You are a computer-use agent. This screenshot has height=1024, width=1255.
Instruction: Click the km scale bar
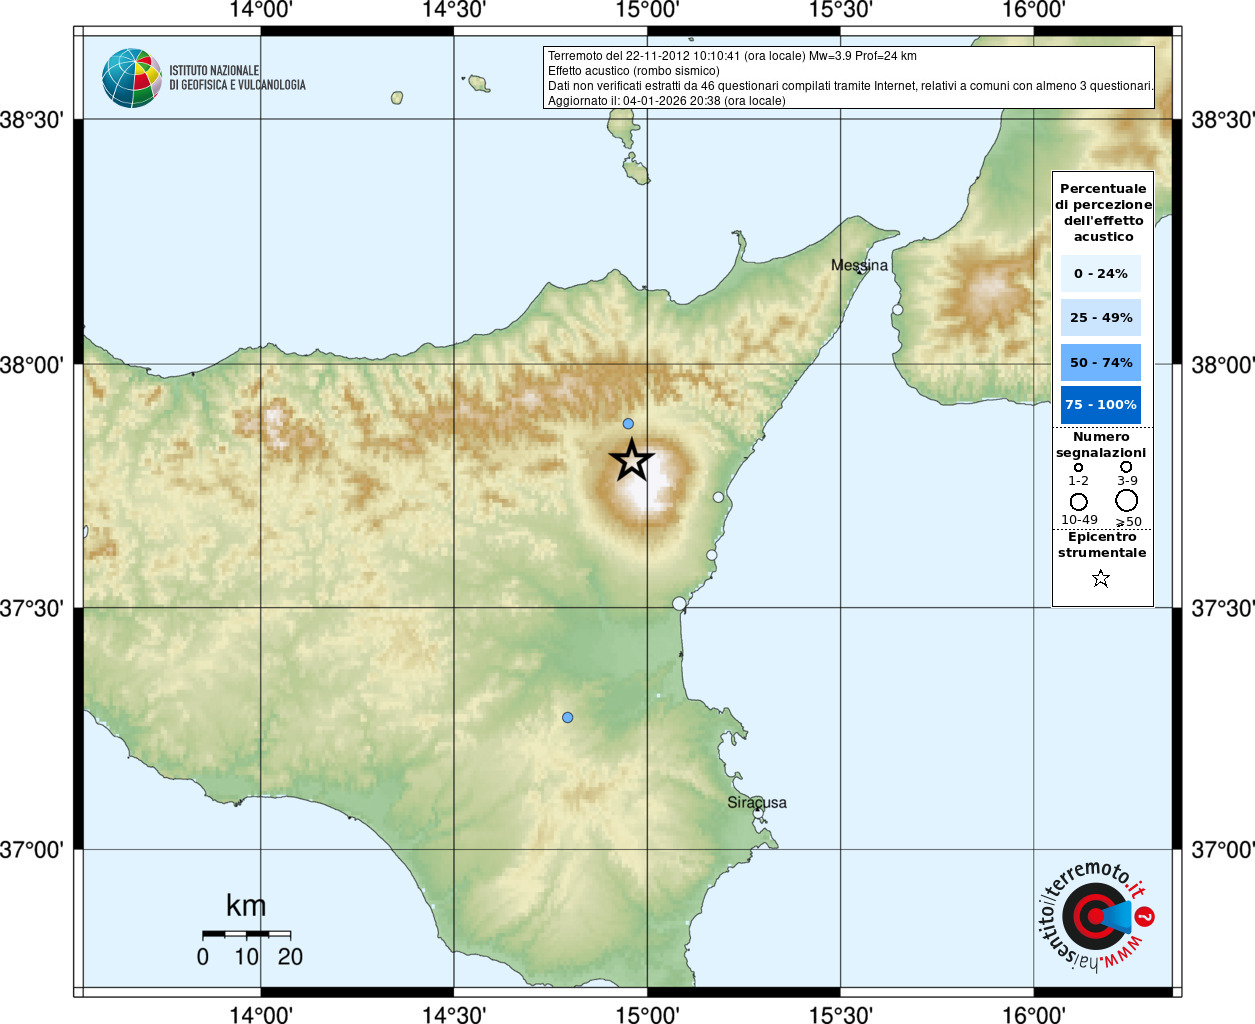[x=246, y=934]
